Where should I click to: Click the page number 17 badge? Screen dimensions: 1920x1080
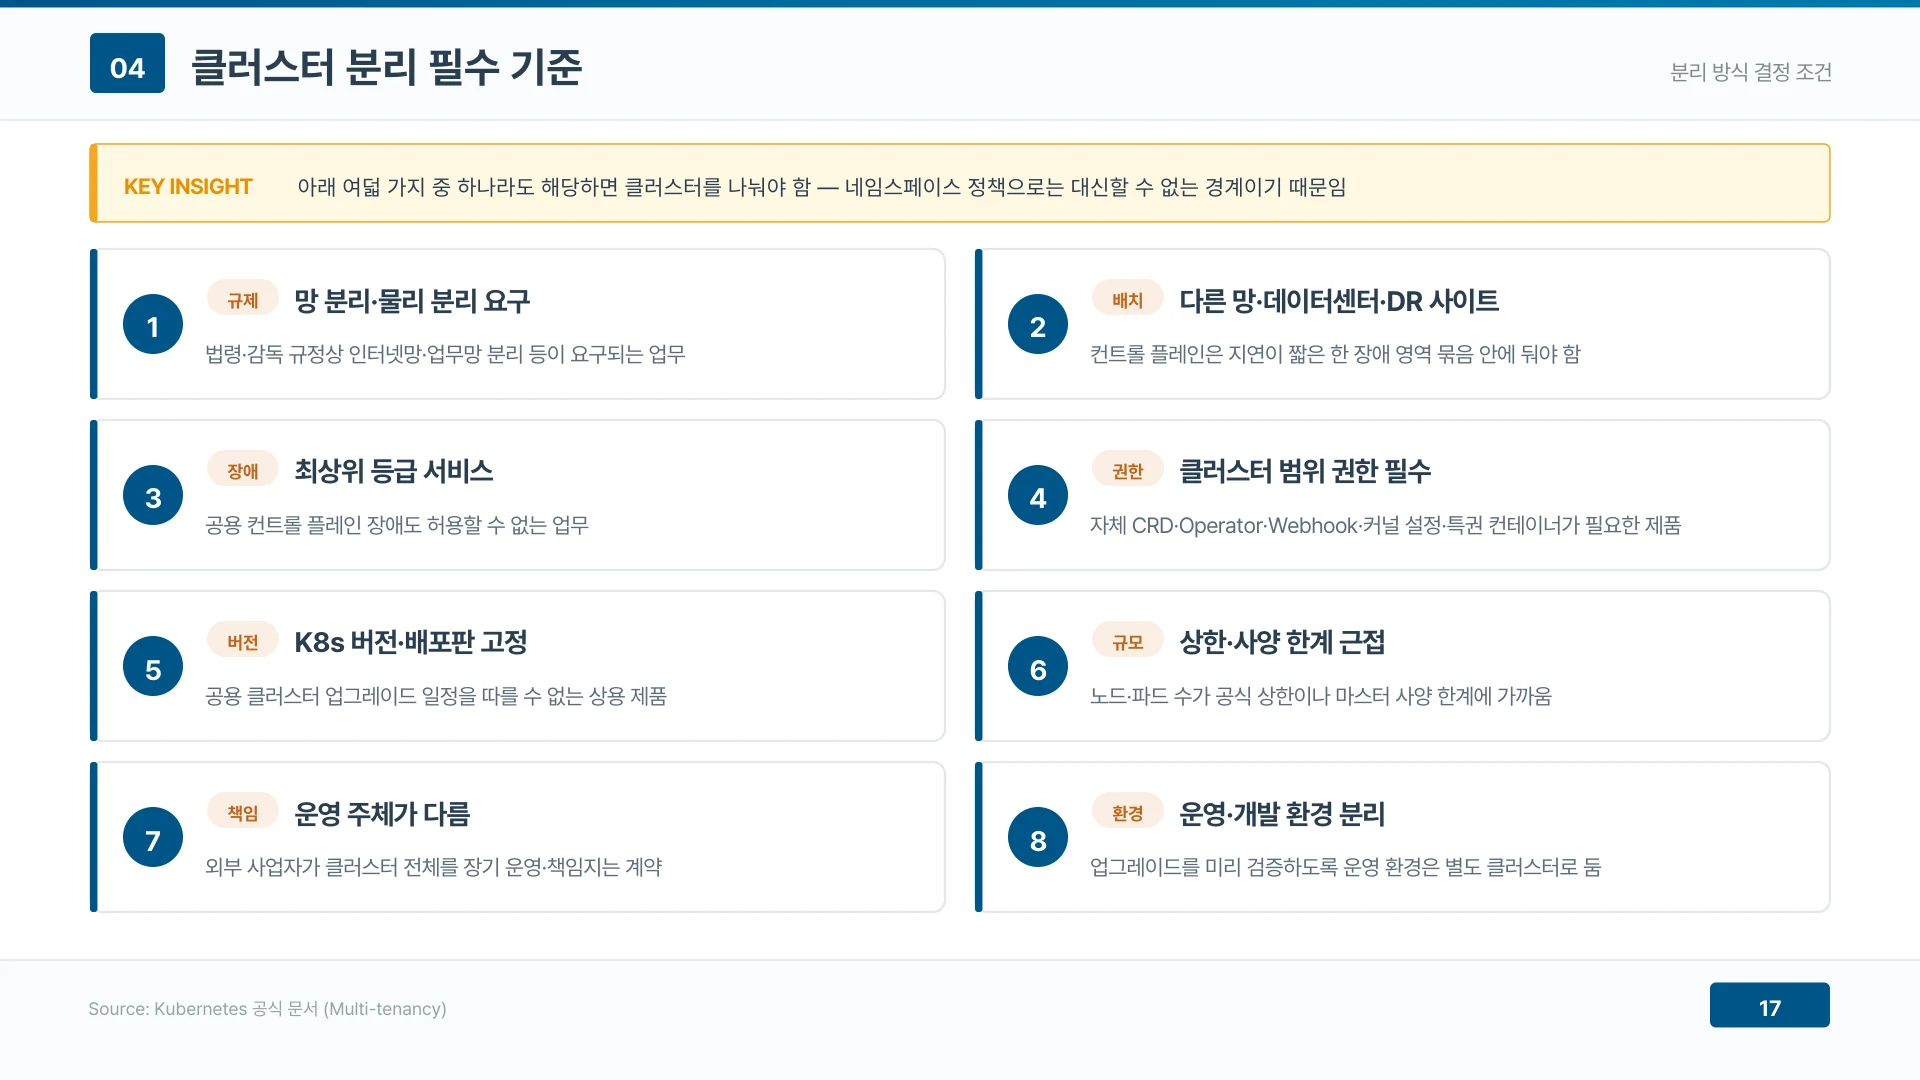click(x=1770, y=1005)
